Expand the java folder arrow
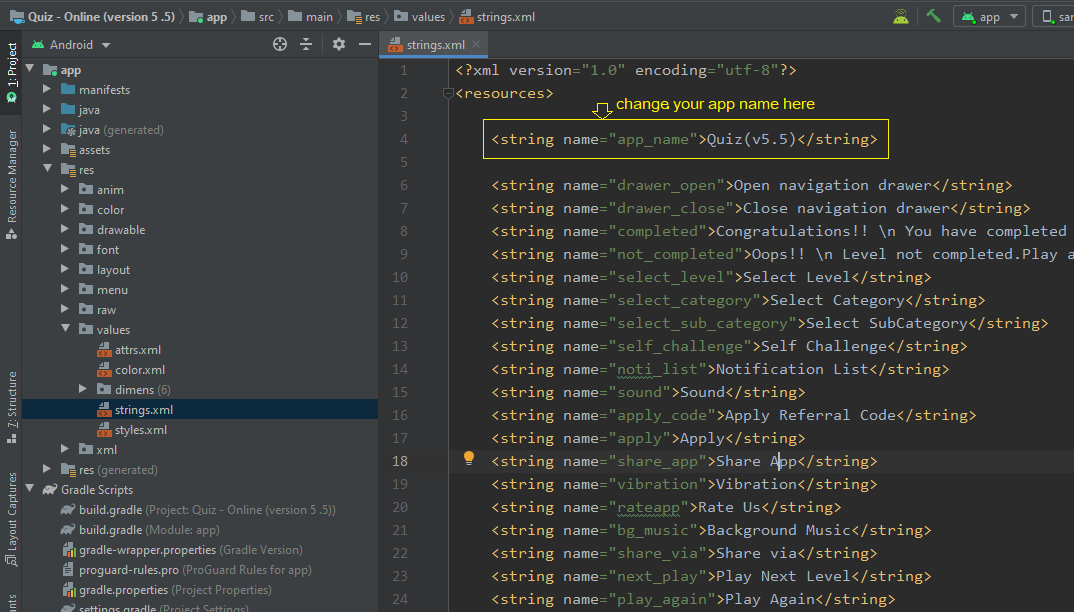The image size is (1074, 612). point(47,109)
